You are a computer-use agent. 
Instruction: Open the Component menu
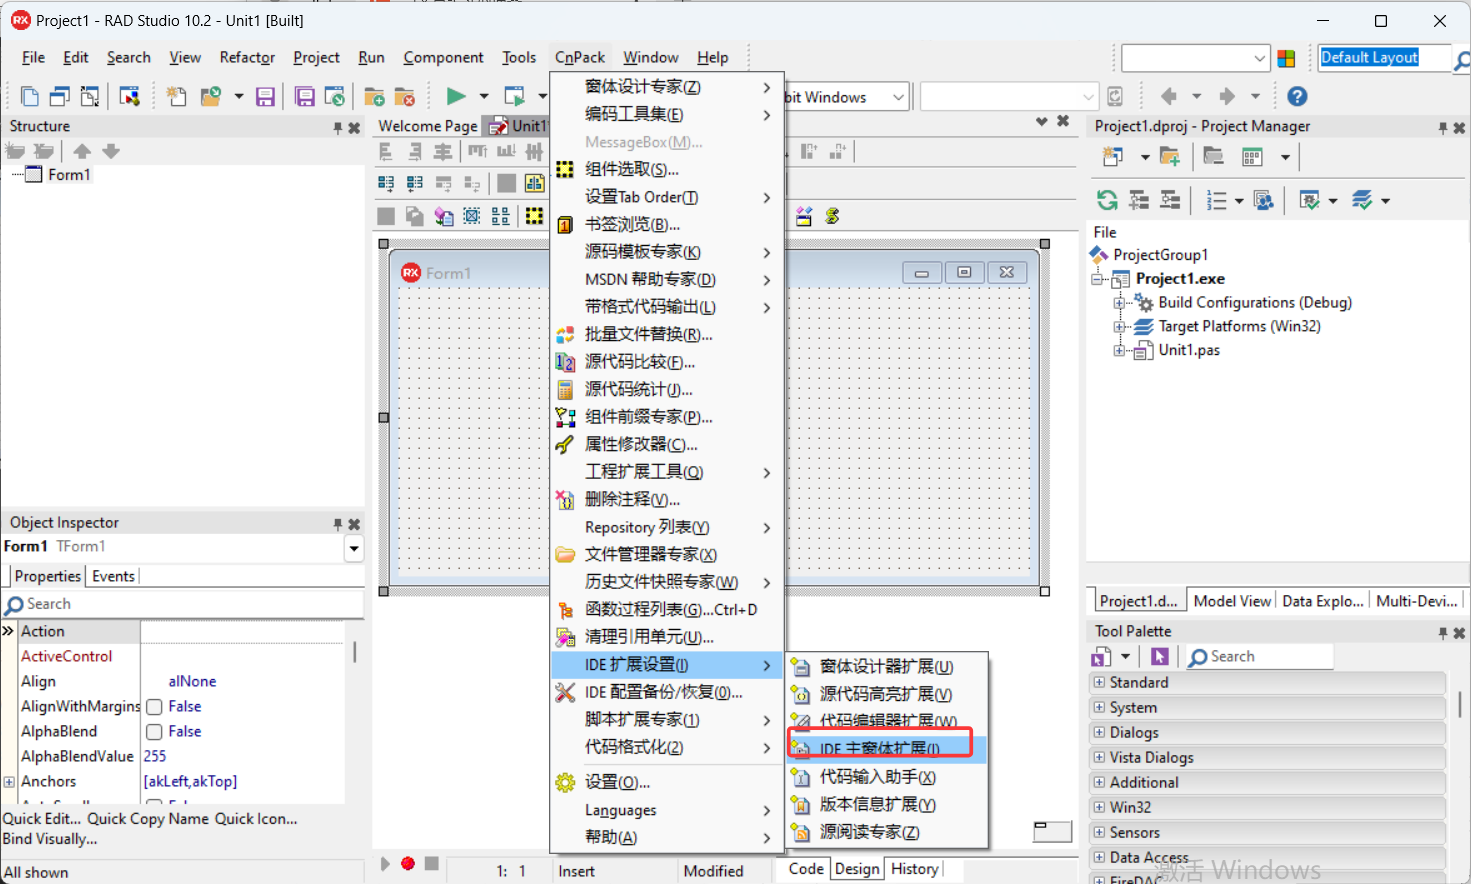click(x=443, y=58)
